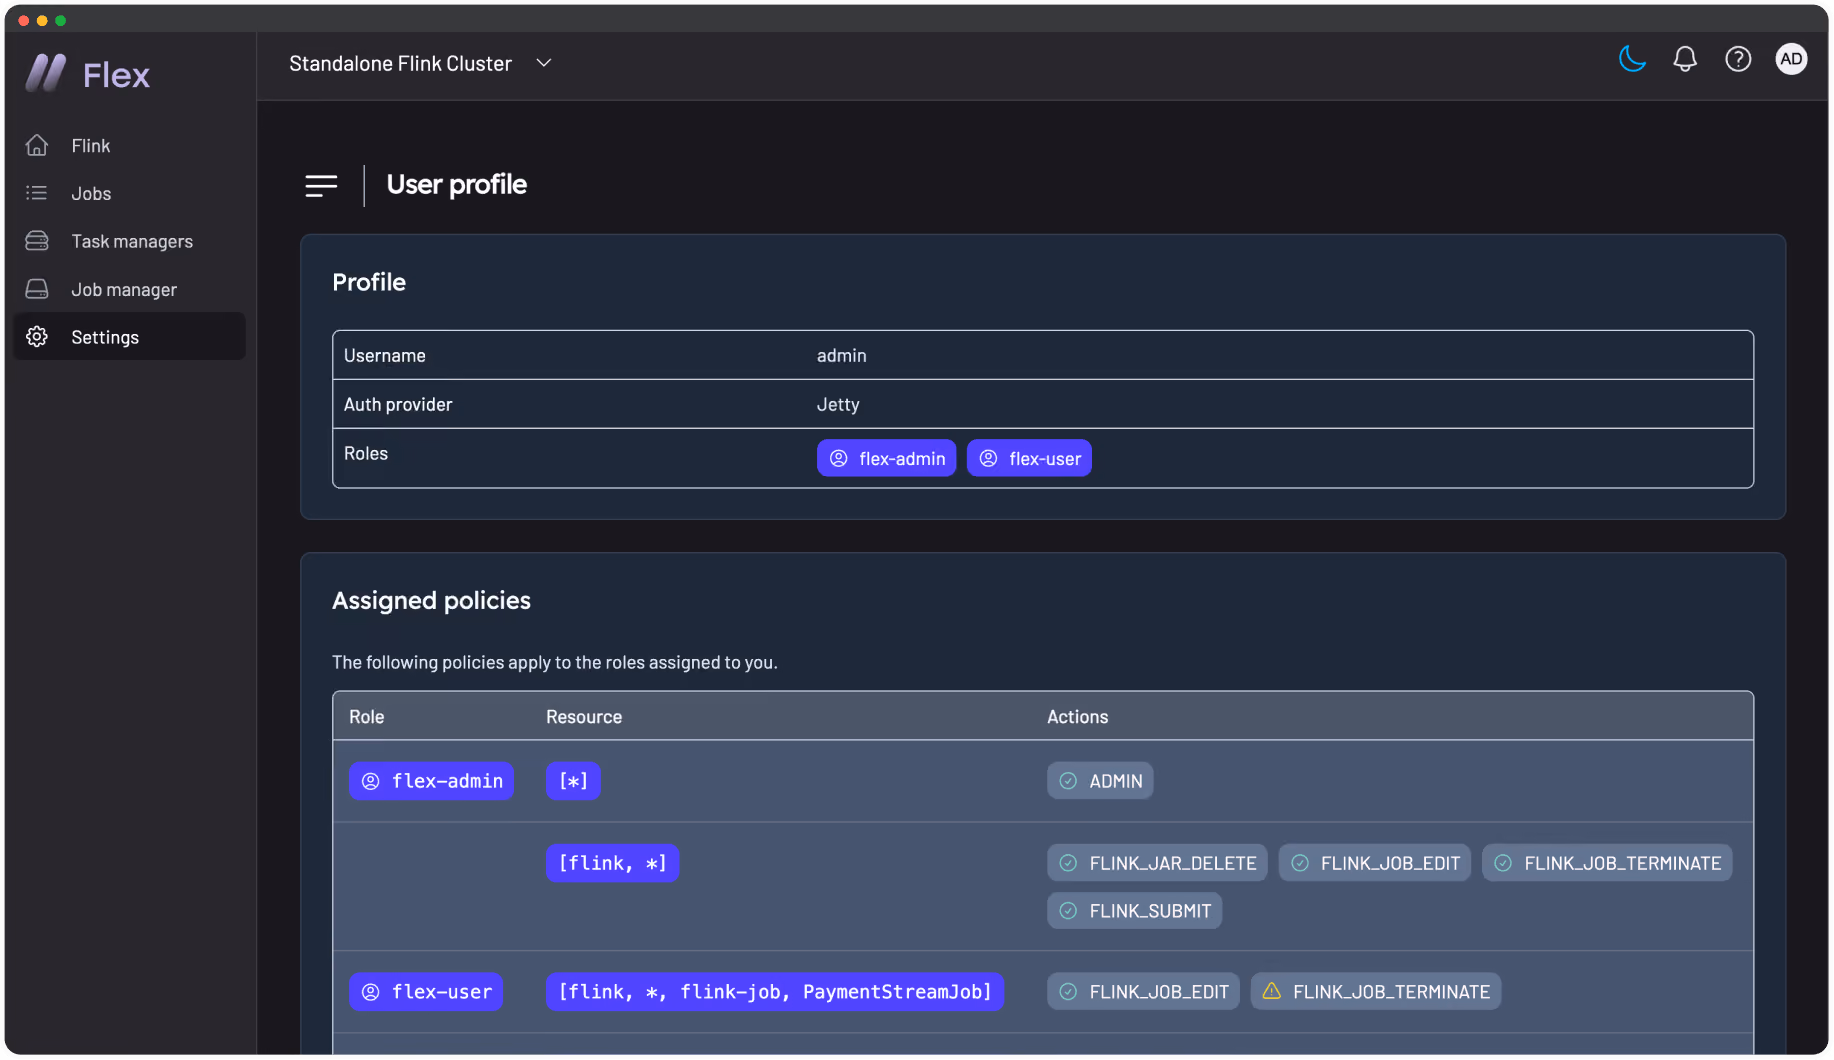Image resolution: width=1834 pixels, height=1060 pixels.
Task: Click the Jobs list icon
Action: click(37, 193)
